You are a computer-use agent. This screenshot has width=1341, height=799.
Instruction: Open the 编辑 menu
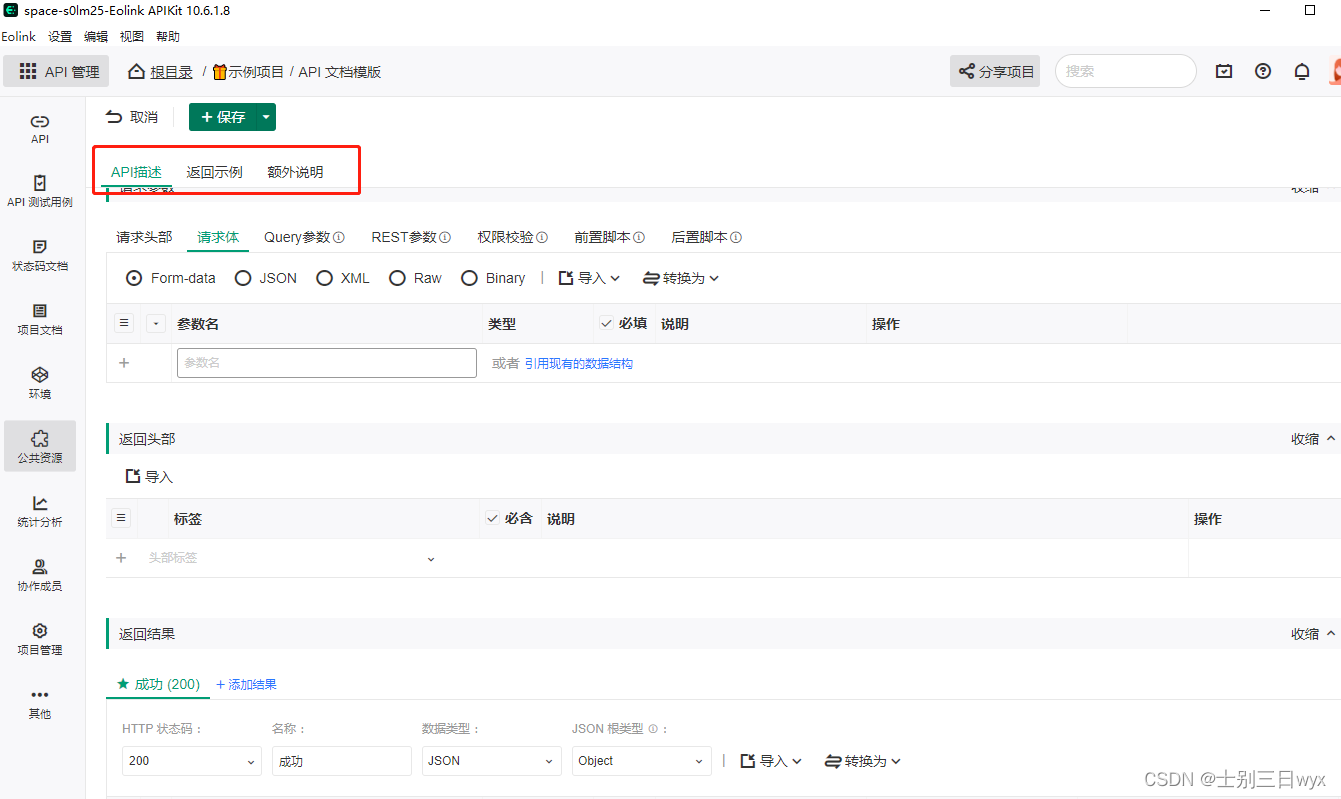[x=96, y=37]
